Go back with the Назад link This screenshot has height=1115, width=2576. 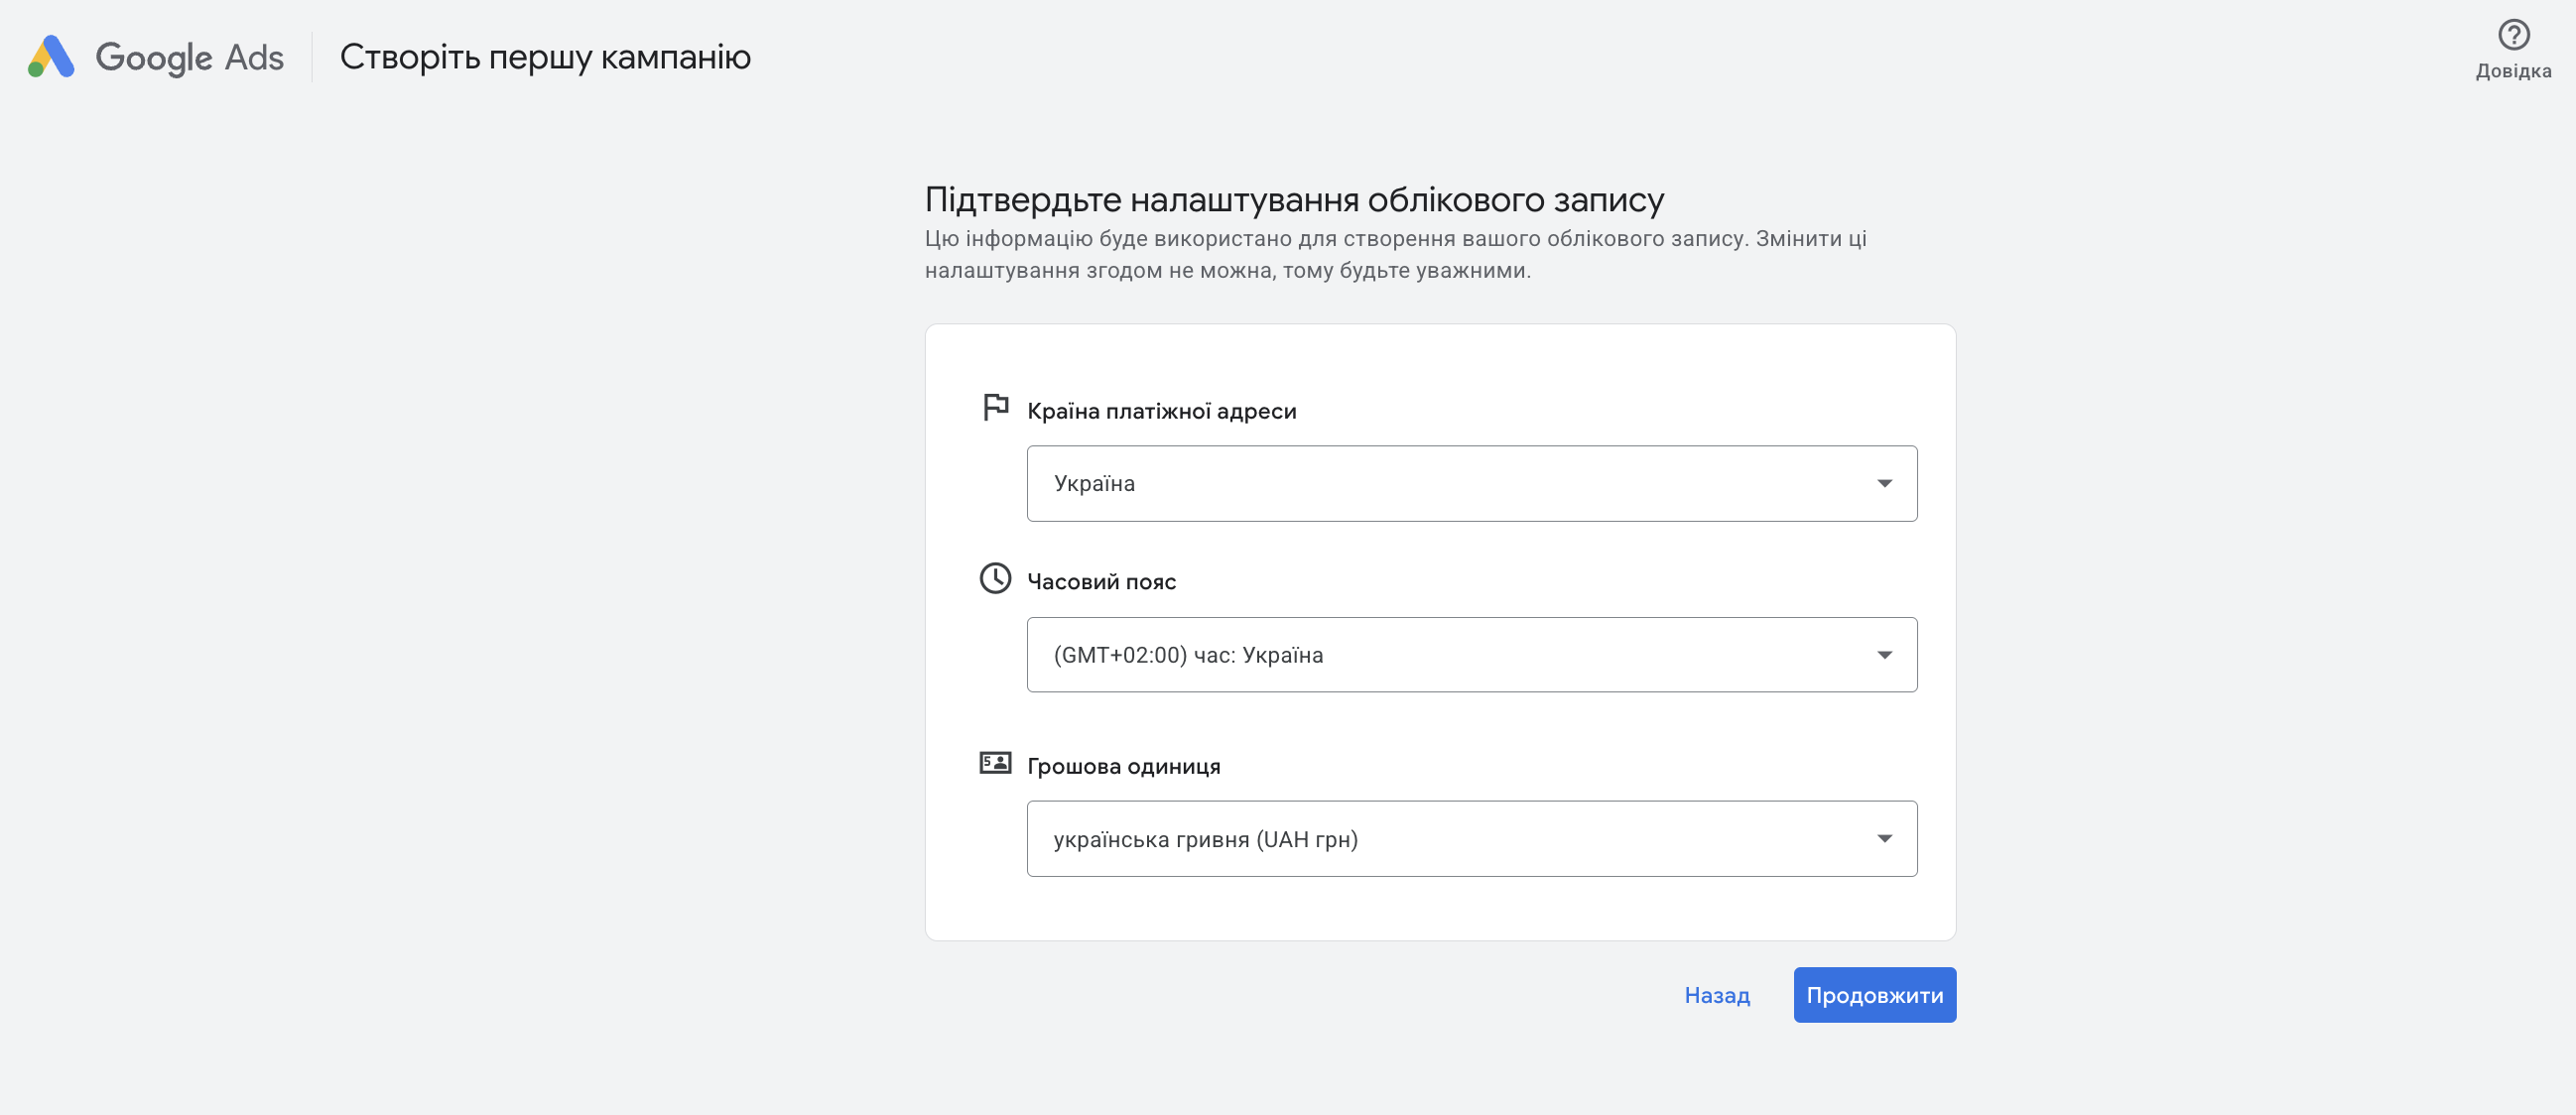[1716, 996]
